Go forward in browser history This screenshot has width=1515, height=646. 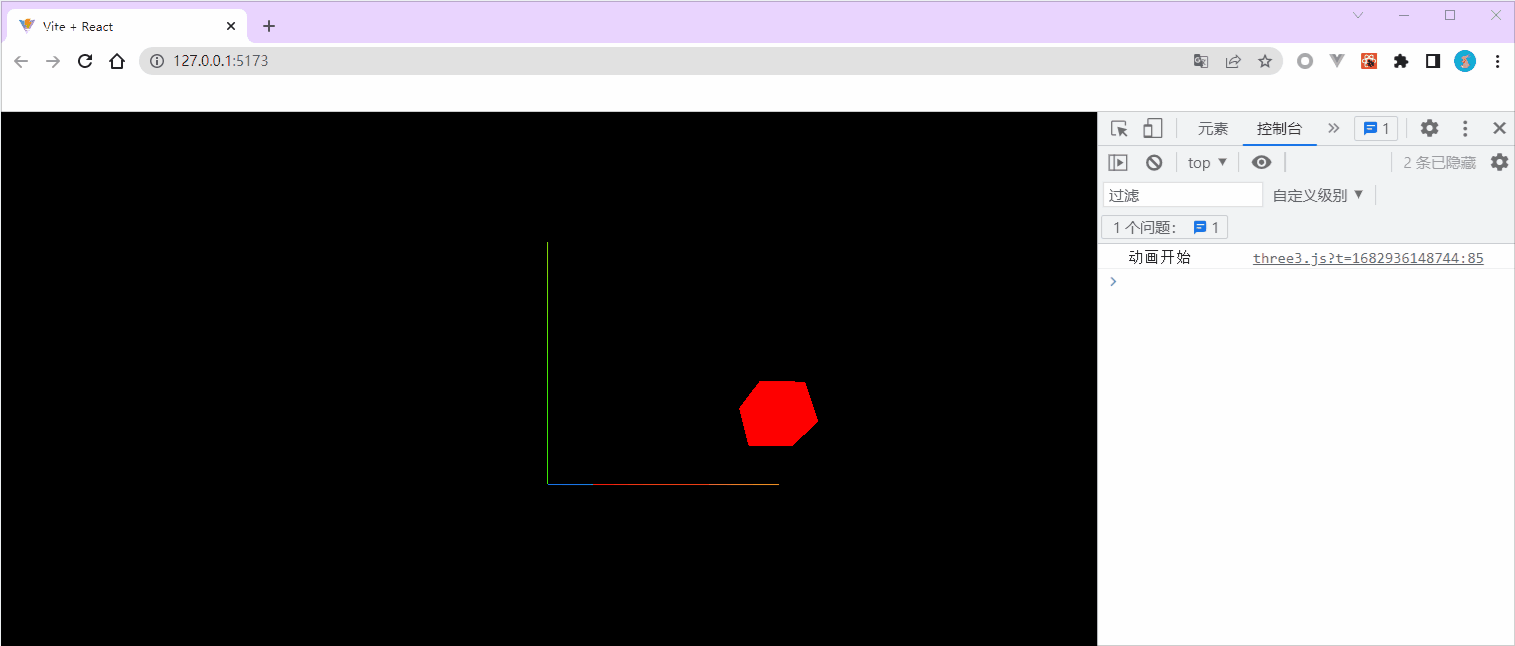point(53,61)
